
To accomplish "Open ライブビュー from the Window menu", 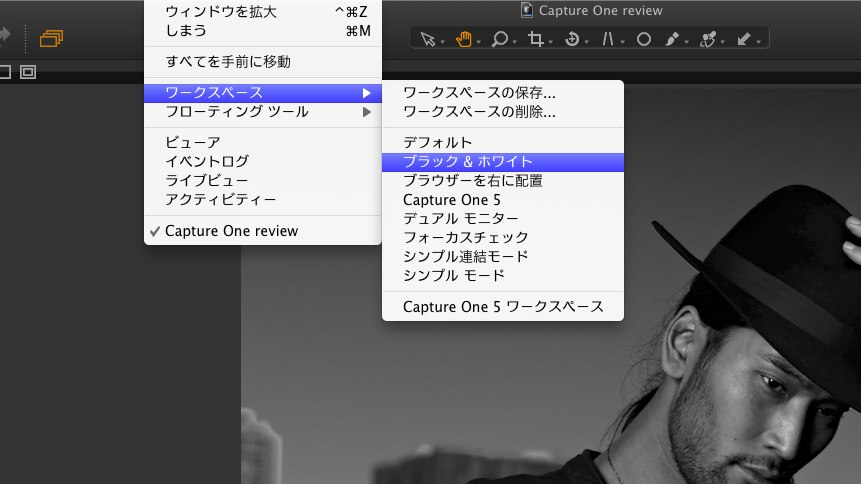I will tap(263, 180).
